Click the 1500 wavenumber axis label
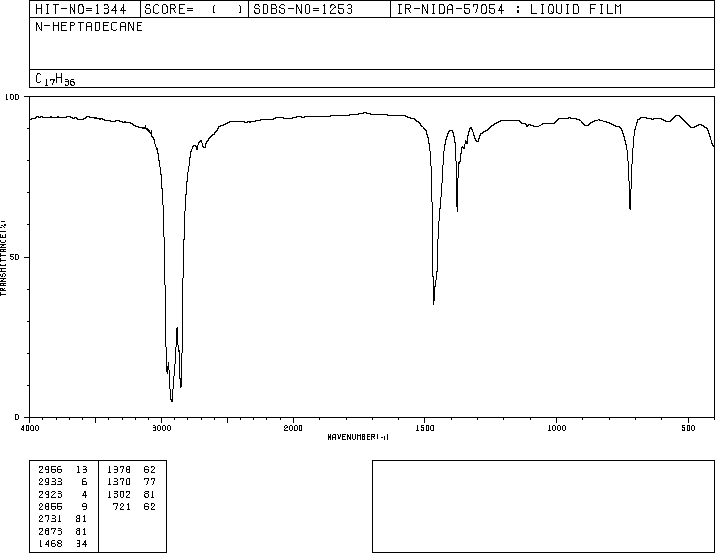 [425, 428]
